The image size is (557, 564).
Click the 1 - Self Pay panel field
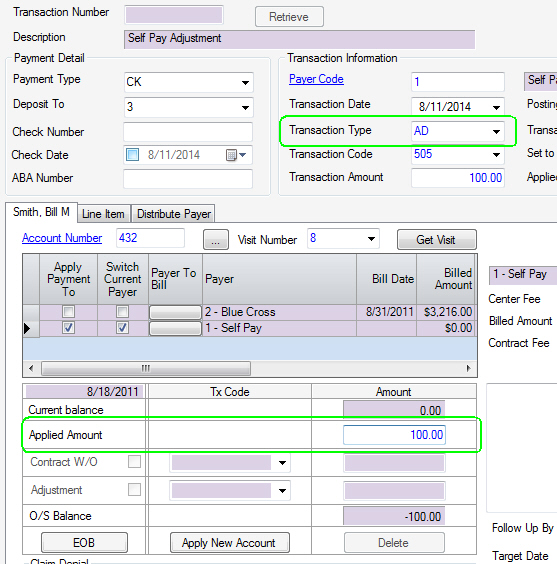[x=523, y=275]
